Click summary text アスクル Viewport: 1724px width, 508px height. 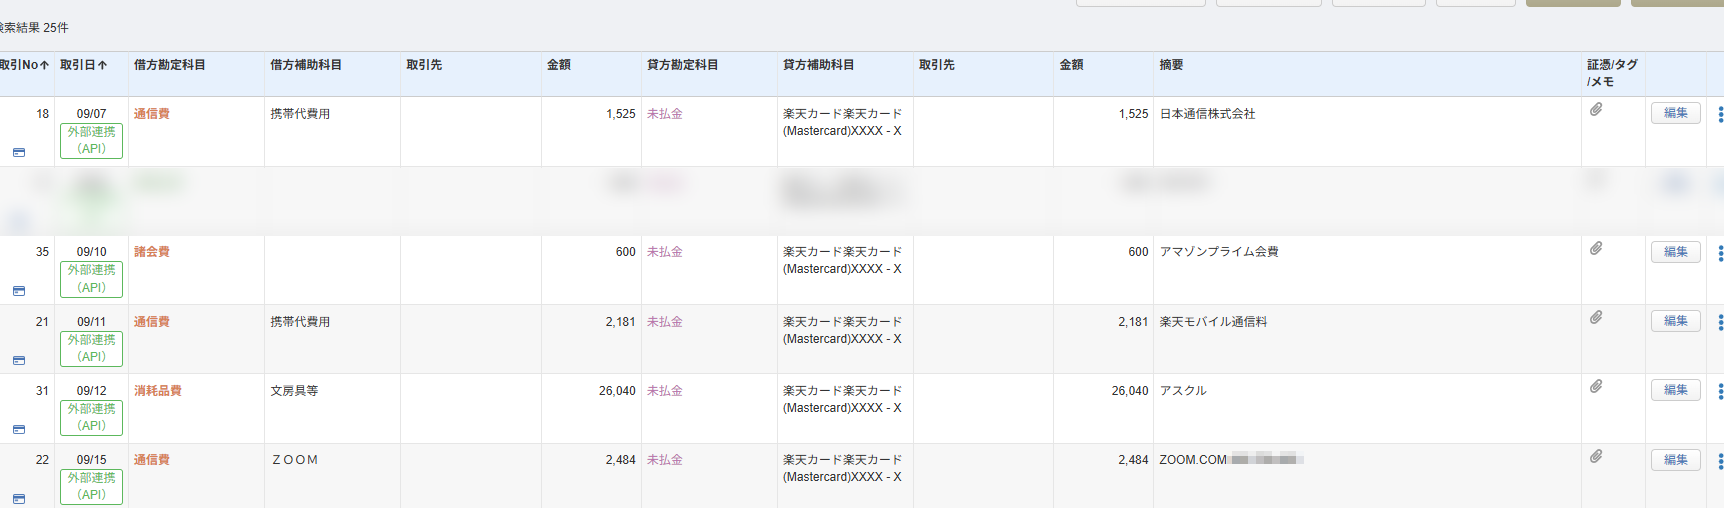[1183, 391]
